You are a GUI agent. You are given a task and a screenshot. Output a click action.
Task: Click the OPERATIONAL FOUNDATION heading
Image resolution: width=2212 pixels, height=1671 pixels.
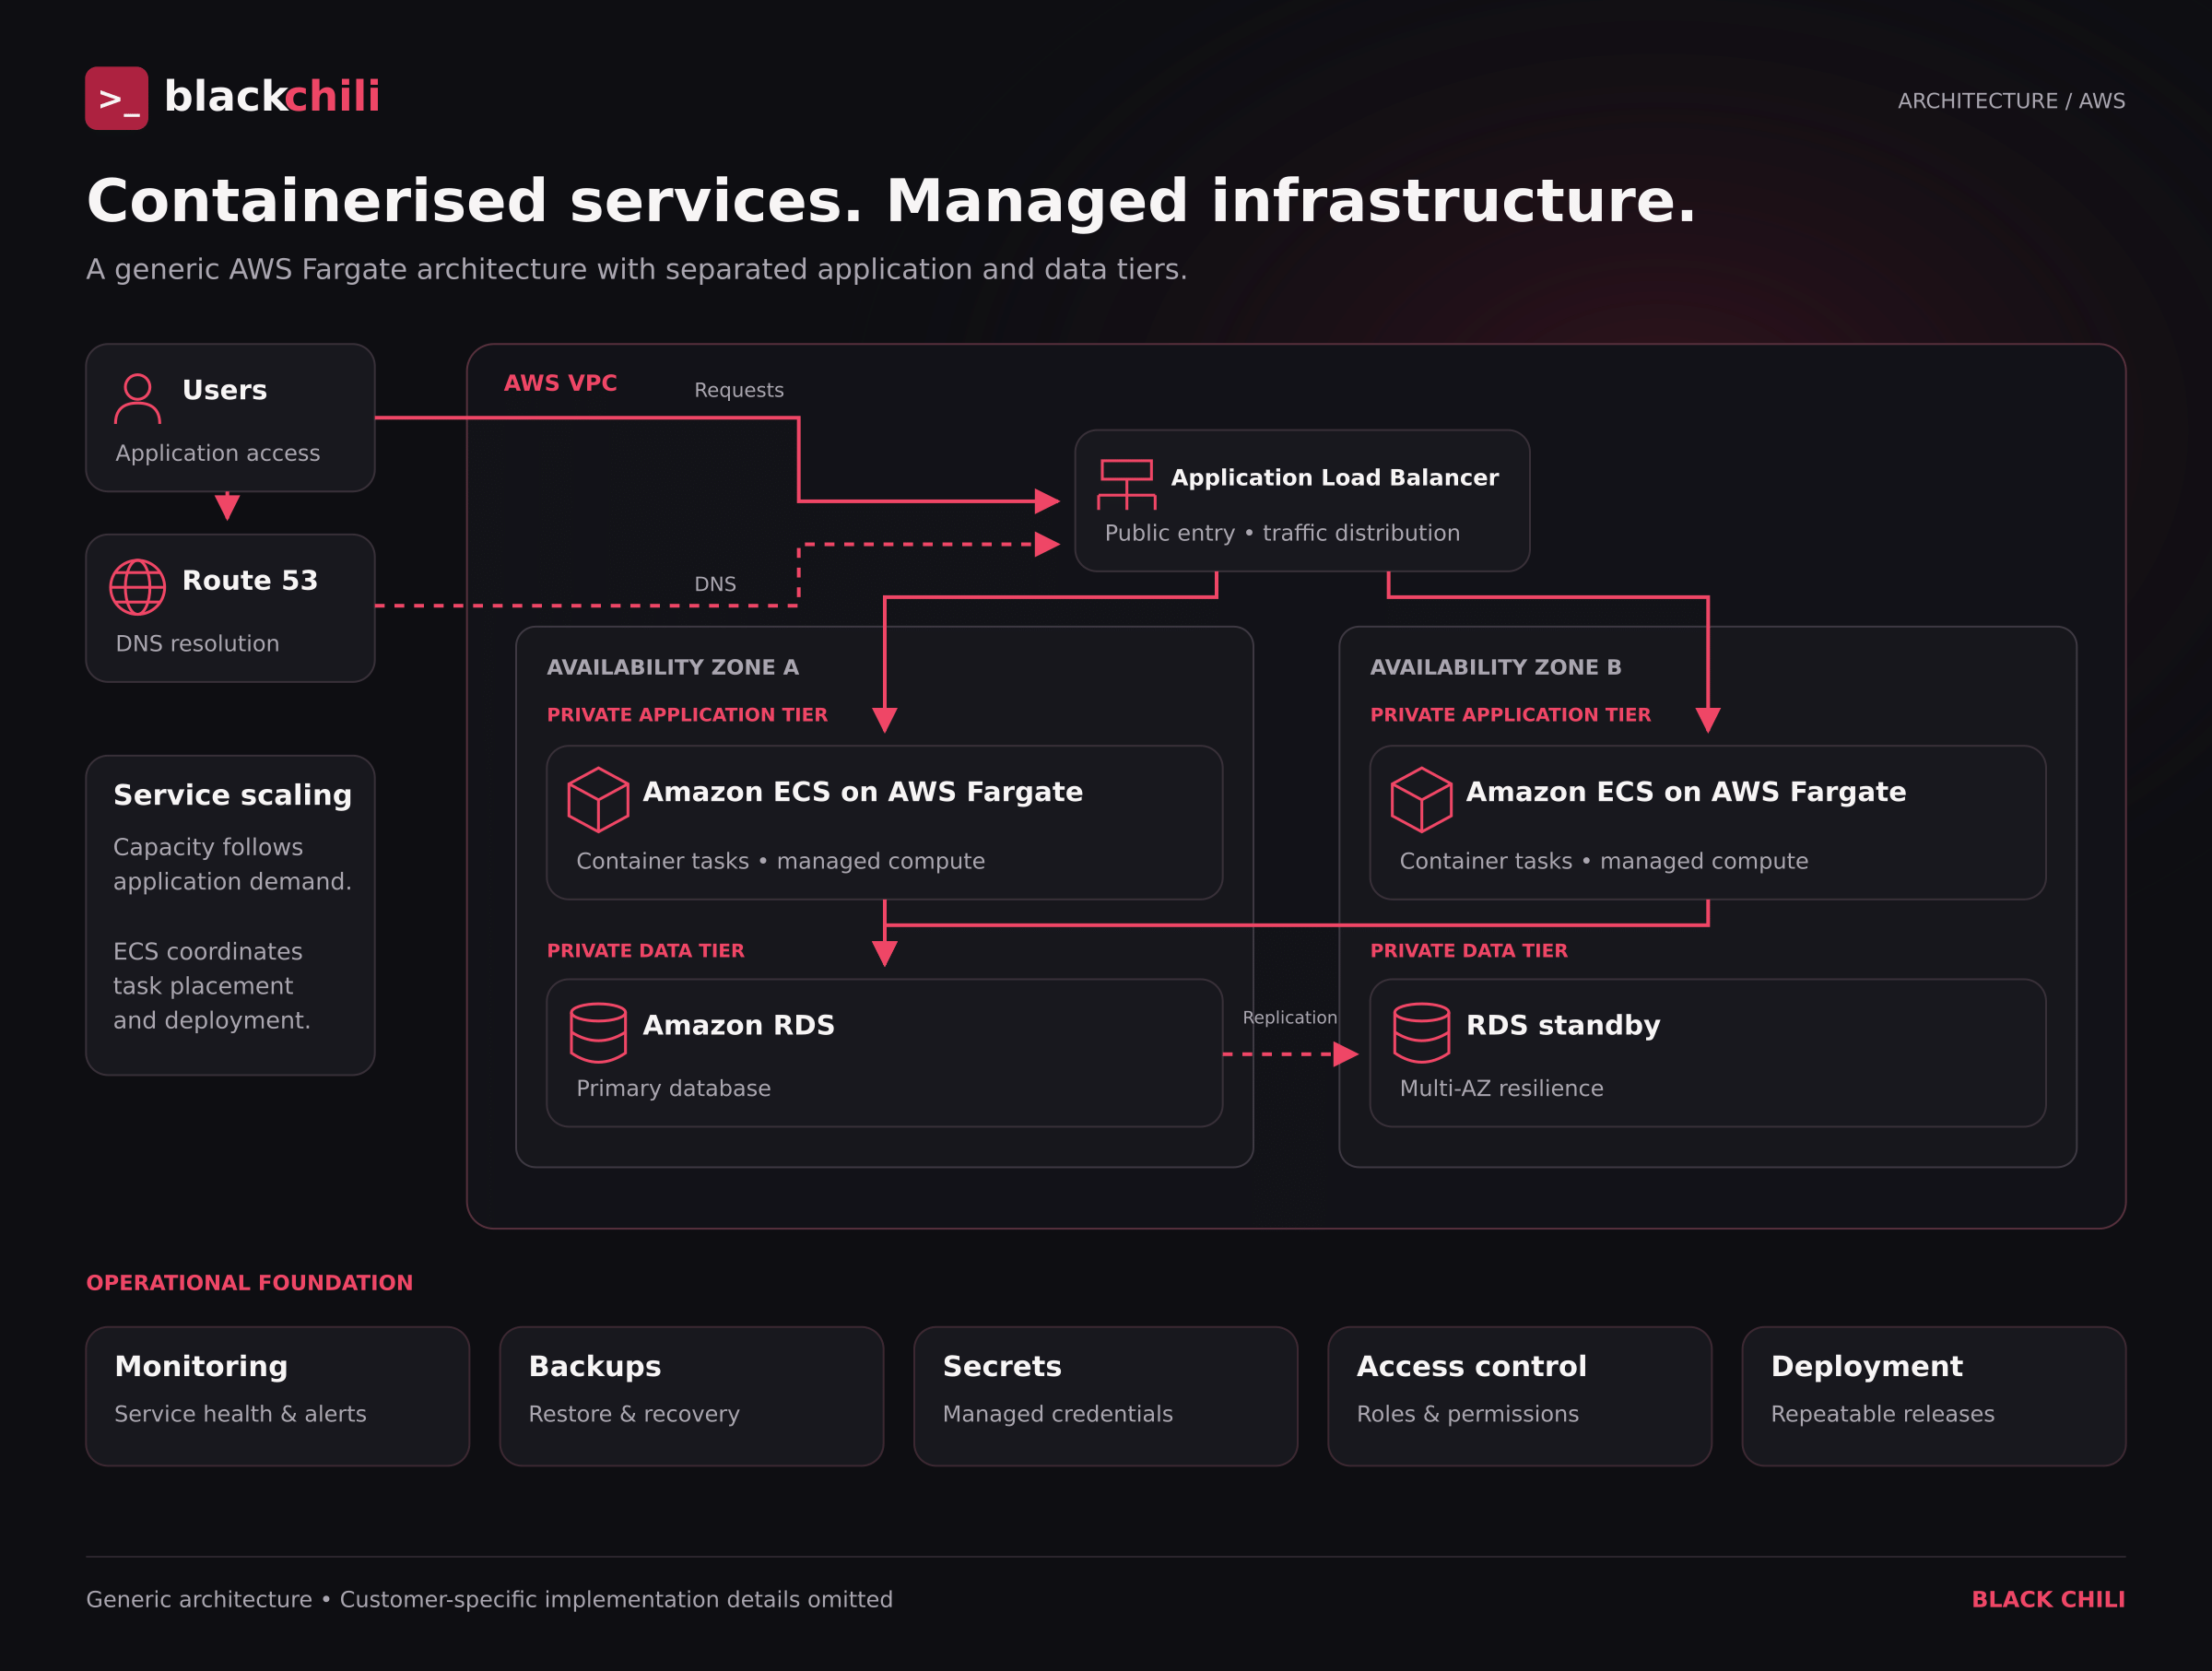249,1283
